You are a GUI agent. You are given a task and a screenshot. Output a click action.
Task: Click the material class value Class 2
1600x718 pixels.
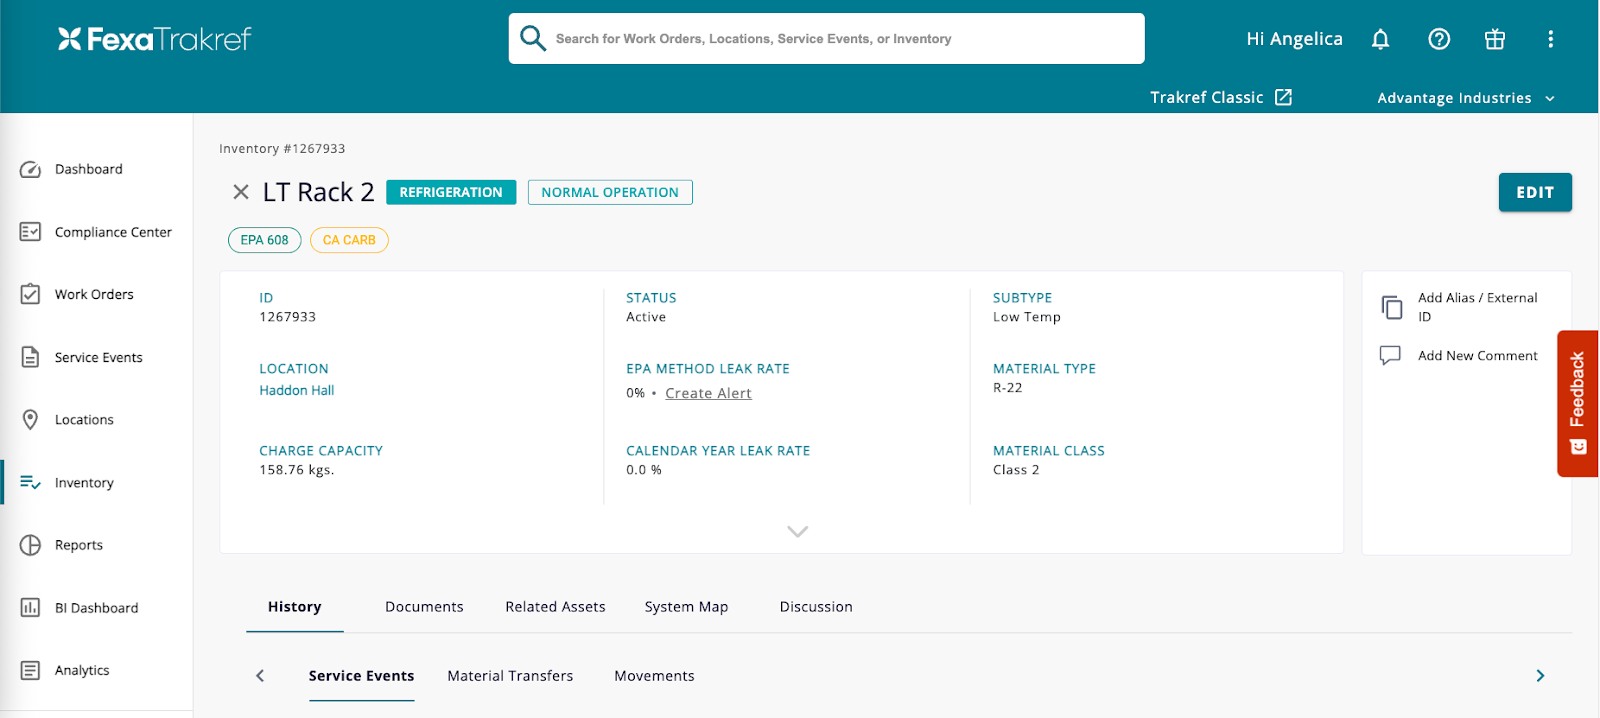coord(1016,470)
